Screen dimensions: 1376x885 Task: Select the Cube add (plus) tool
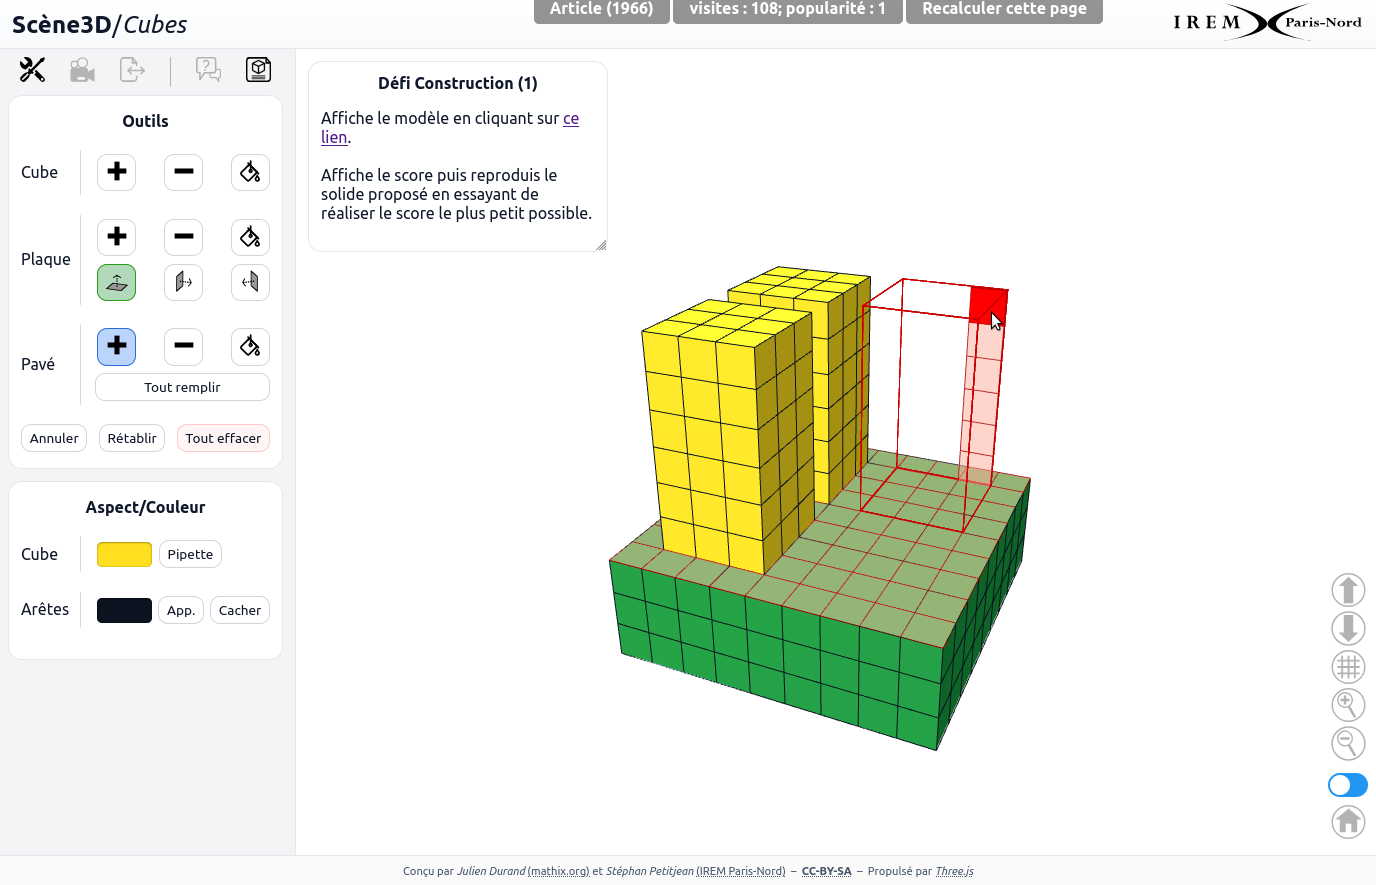click(x=117, y=172)
